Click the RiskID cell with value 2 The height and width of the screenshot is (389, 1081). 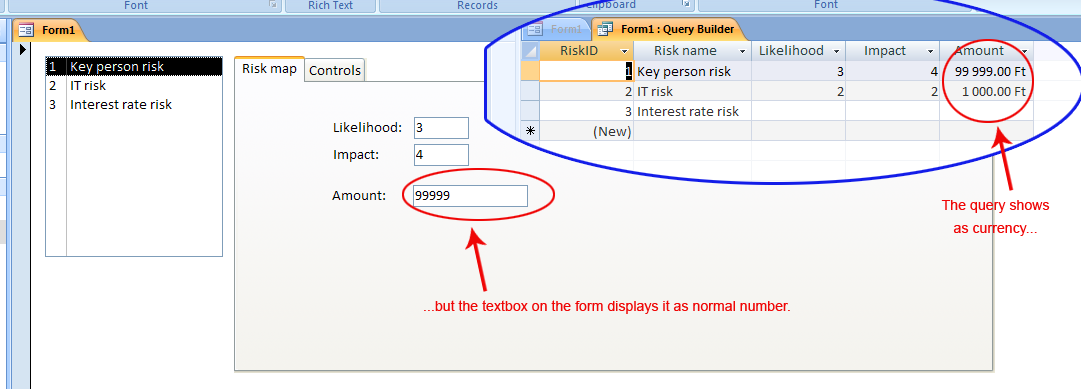(x=586, y=91)
